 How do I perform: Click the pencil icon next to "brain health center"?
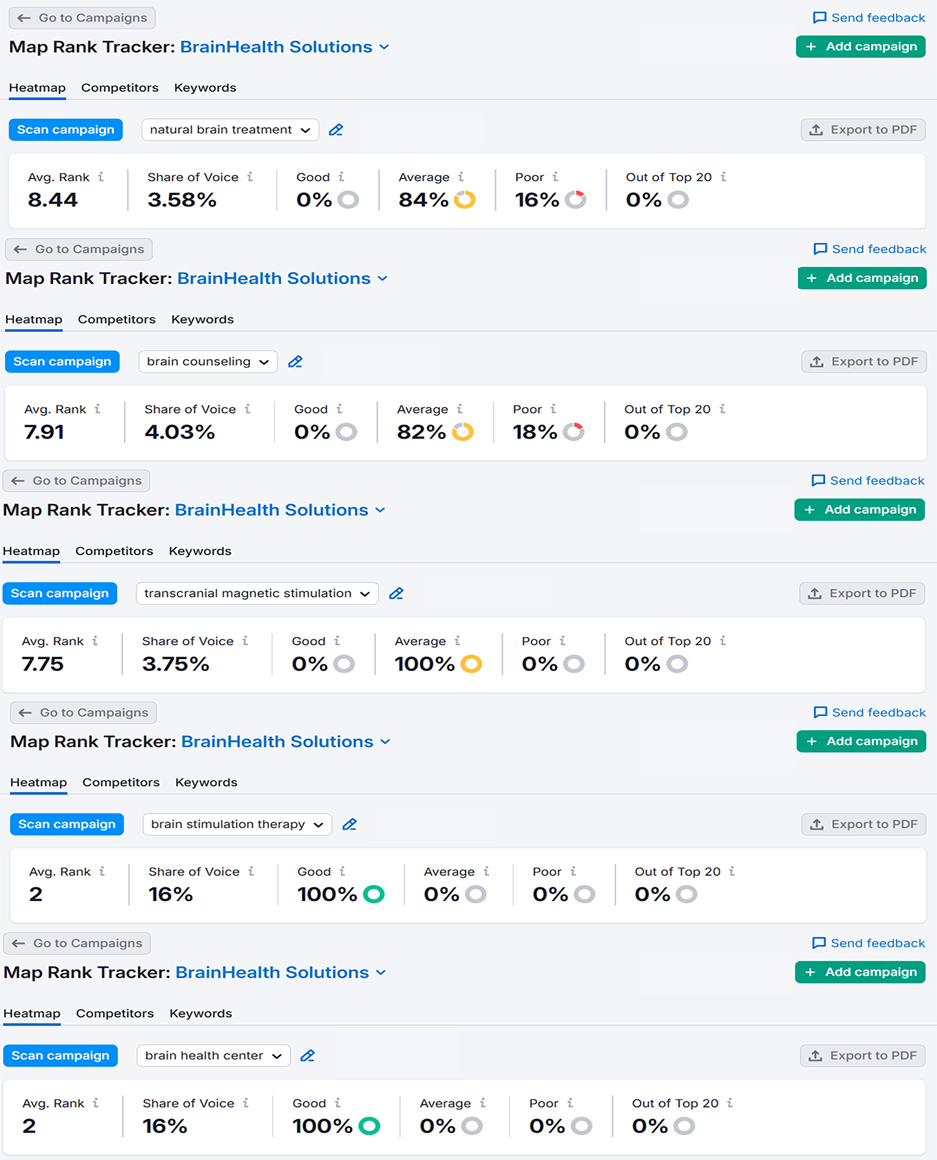coord(308,1056)
